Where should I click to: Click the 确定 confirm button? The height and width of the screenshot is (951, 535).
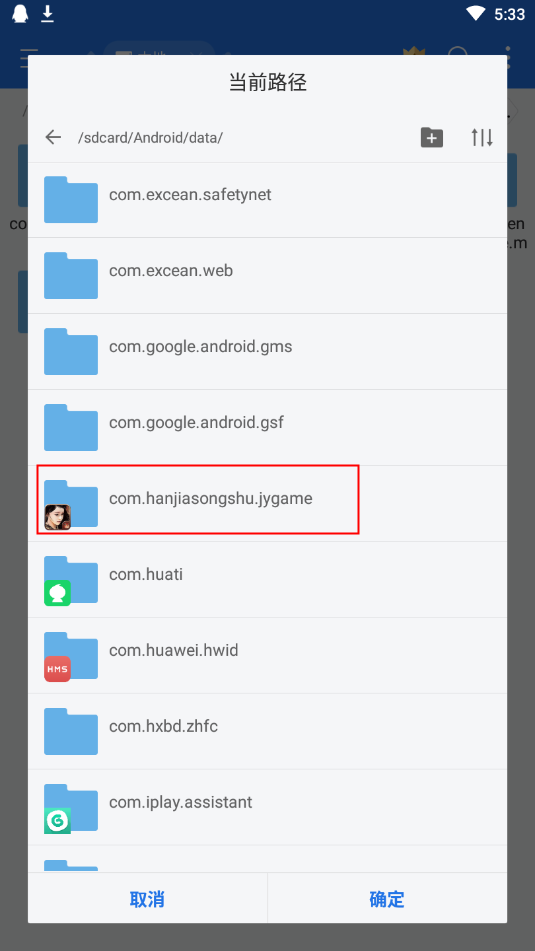coord(387,899)
